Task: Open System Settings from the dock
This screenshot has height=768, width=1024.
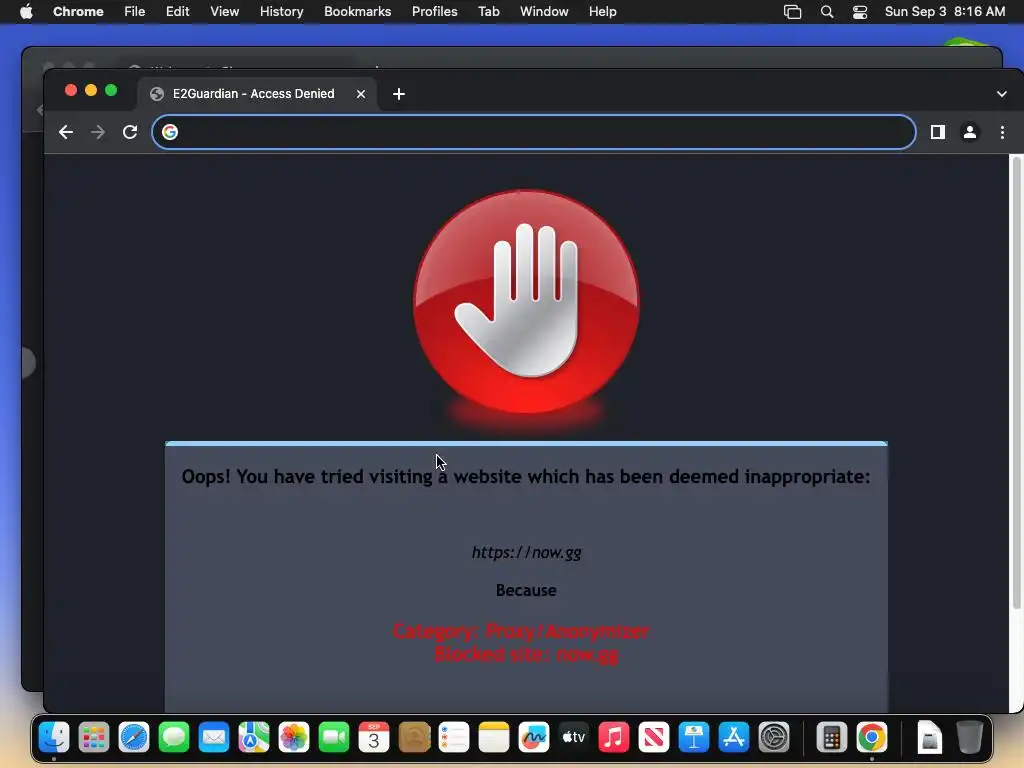Action: 774,738
